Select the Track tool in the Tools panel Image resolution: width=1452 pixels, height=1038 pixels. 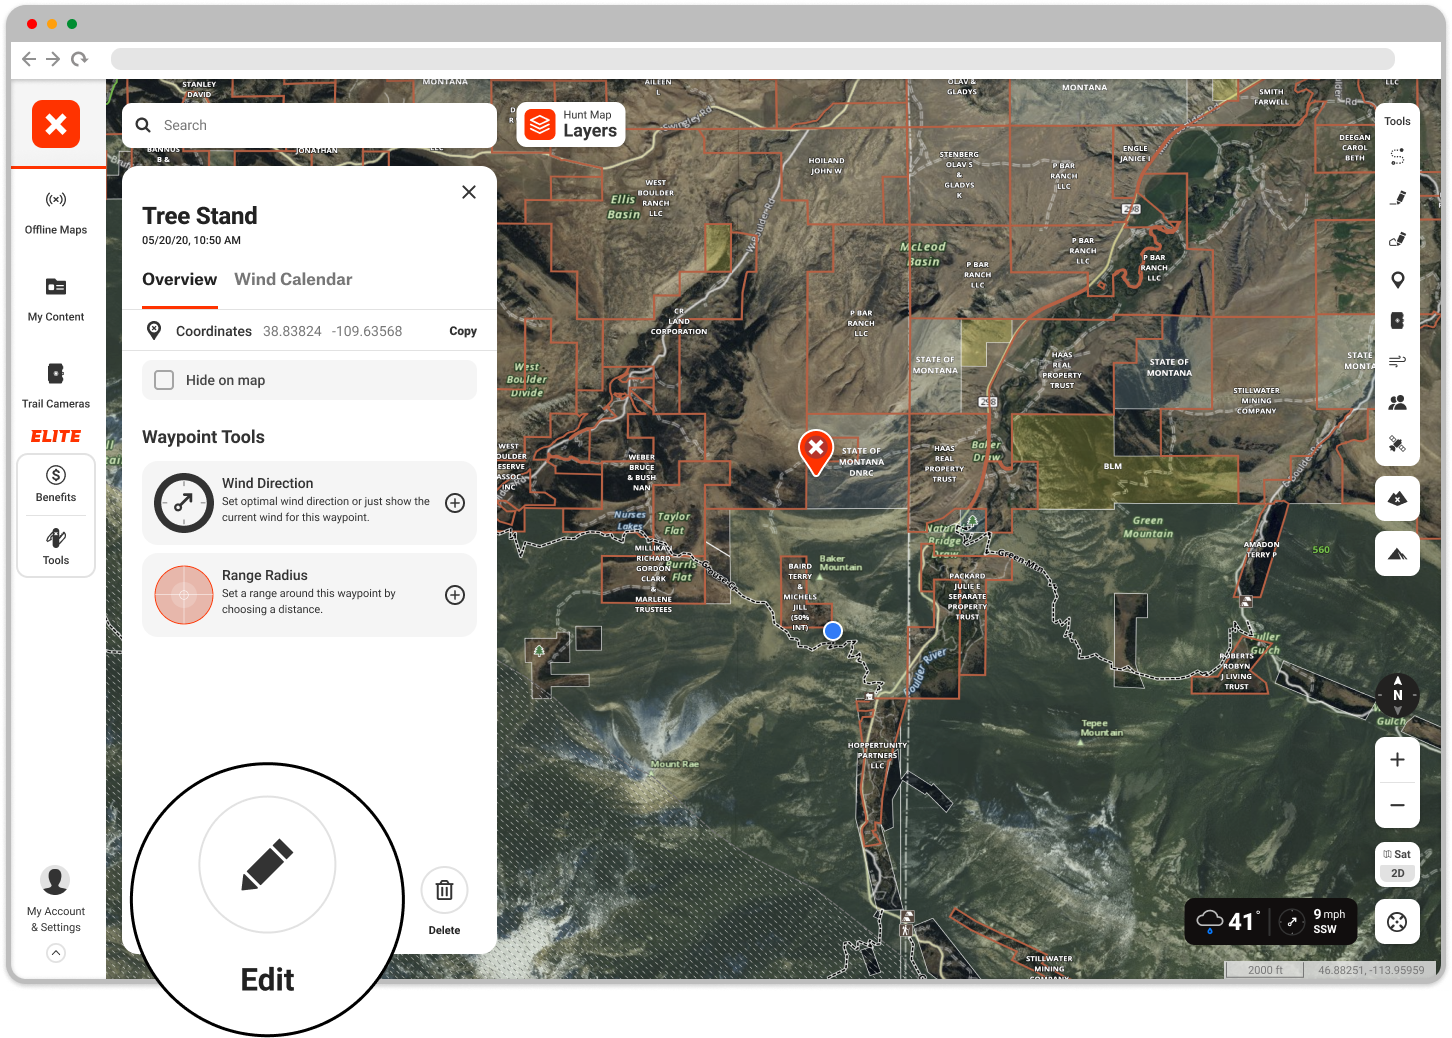tap(1397, 157)
